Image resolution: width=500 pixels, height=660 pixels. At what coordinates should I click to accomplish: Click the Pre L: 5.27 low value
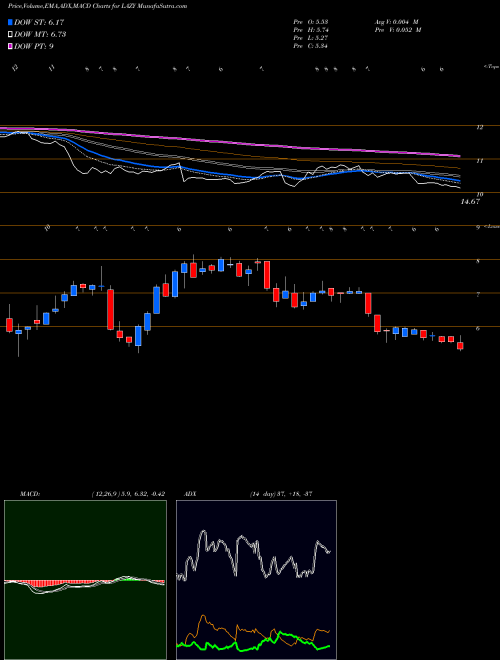pyautogui.click(x=311, y=38)
